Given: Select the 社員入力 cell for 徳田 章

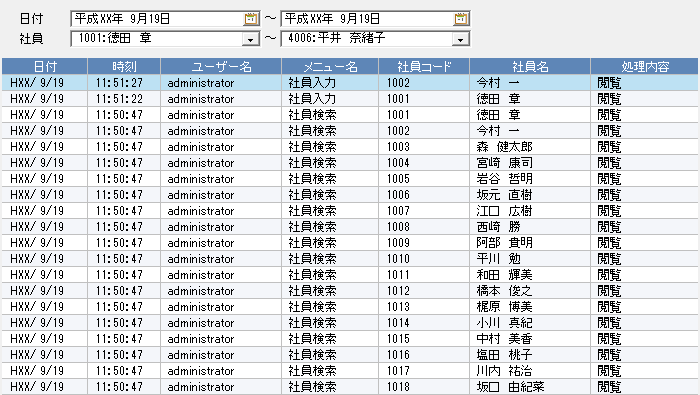Looking at the screenshot, I should pos(330,99).
